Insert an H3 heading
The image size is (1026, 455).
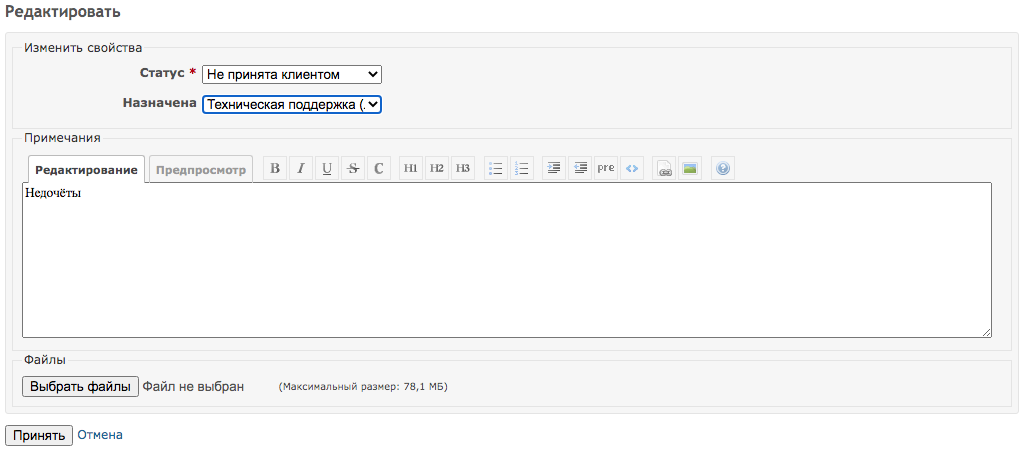463,169
